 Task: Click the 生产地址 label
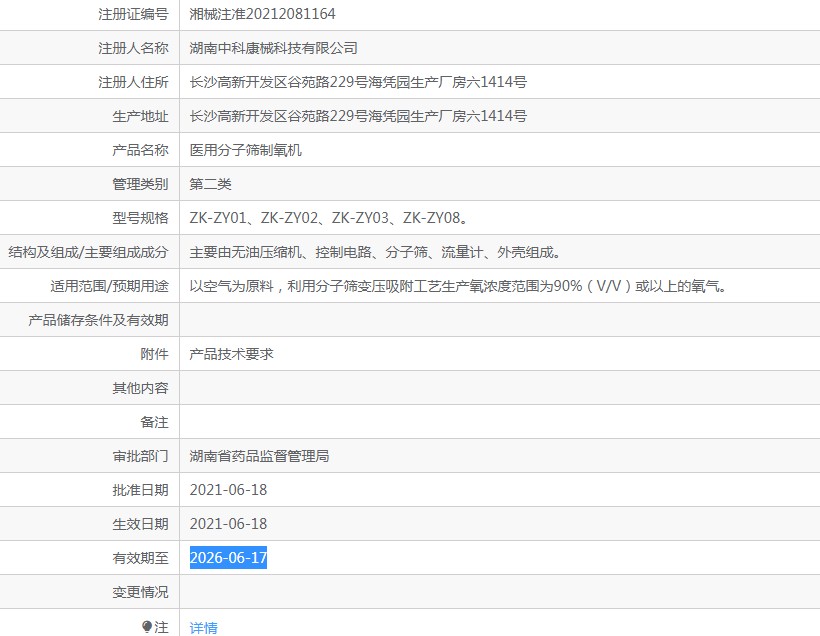click(x=140, y=116)
